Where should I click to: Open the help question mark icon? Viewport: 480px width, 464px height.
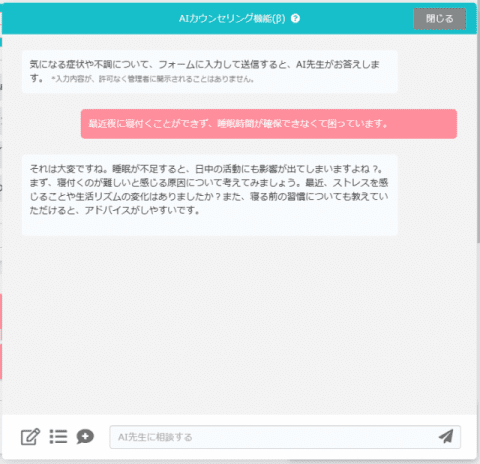pos(295,18)
